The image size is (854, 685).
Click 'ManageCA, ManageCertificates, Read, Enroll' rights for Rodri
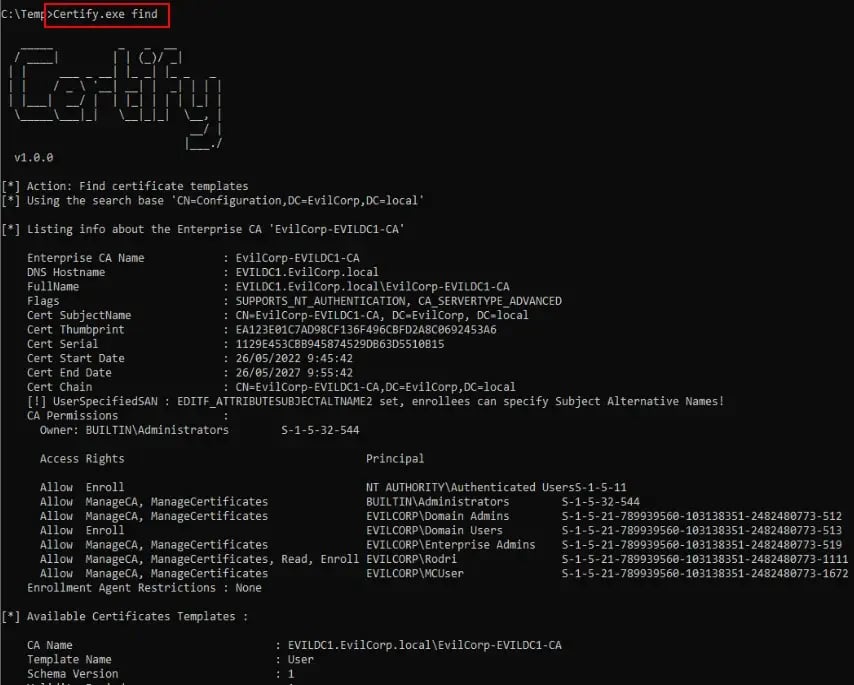(222, 559)
